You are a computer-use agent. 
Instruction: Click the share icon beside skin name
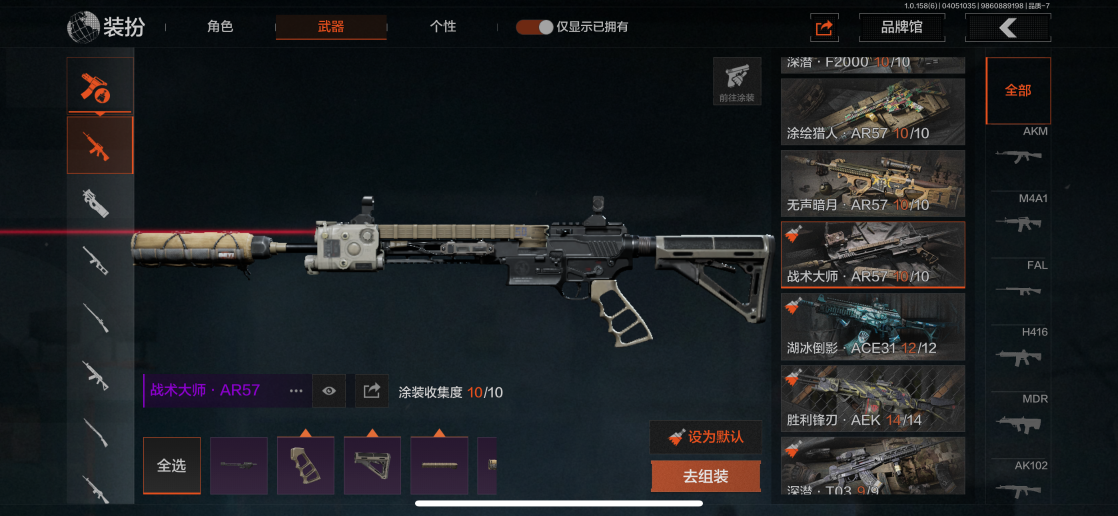pyautogui.click(x=371, y=391)
